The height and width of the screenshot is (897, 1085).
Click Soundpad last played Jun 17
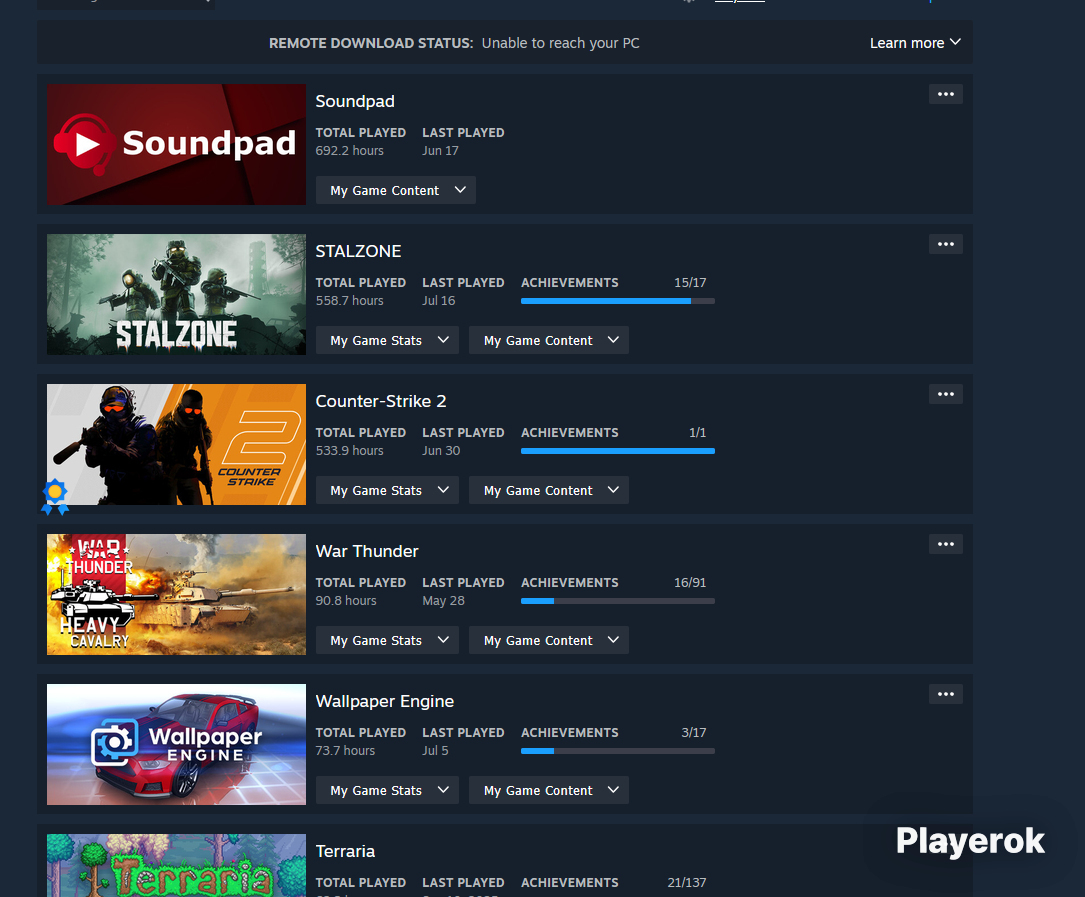[x=441, y=150]
